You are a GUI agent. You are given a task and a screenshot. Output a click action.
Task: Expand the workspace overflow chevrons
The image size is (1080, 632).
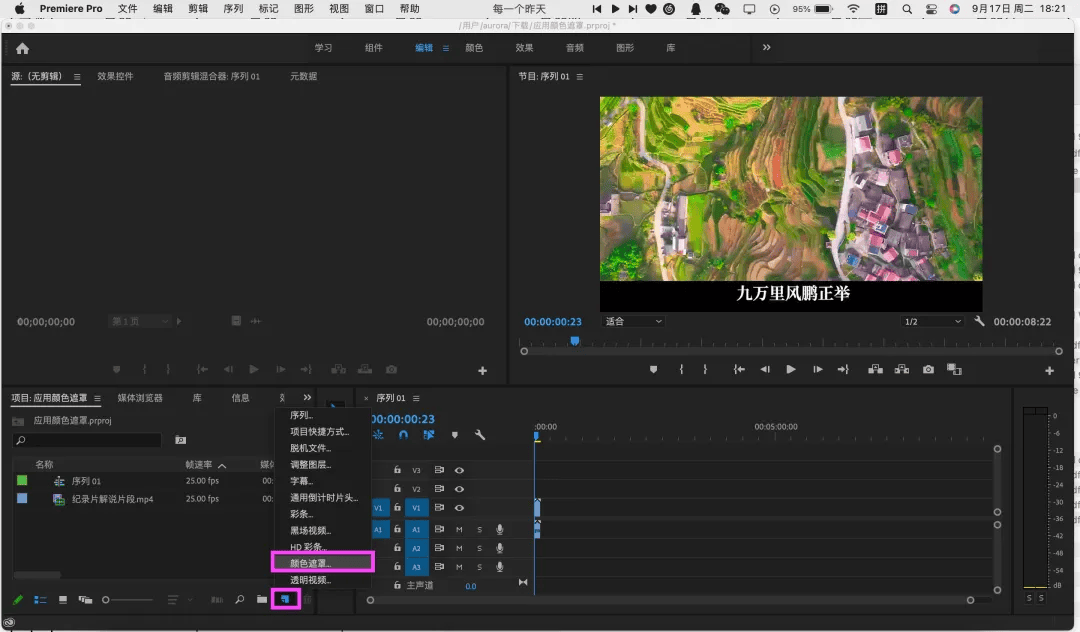click(767, 48)
